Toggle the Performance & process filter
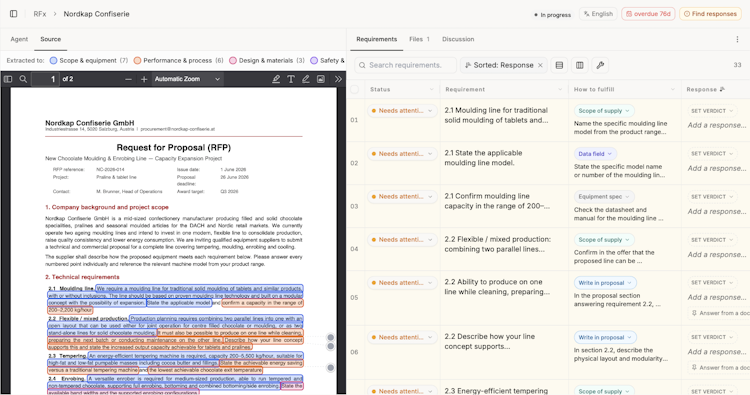 (178, 60)
